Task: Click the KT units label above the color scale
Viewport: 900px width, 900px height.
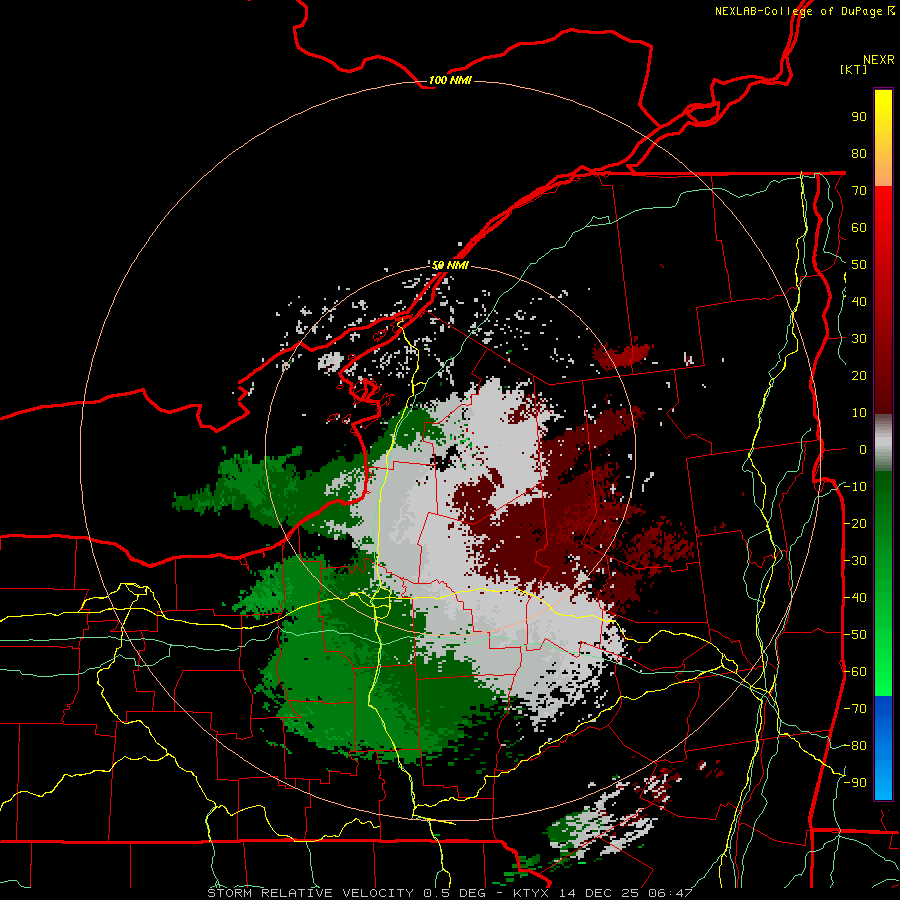Action: pos(853,69)
